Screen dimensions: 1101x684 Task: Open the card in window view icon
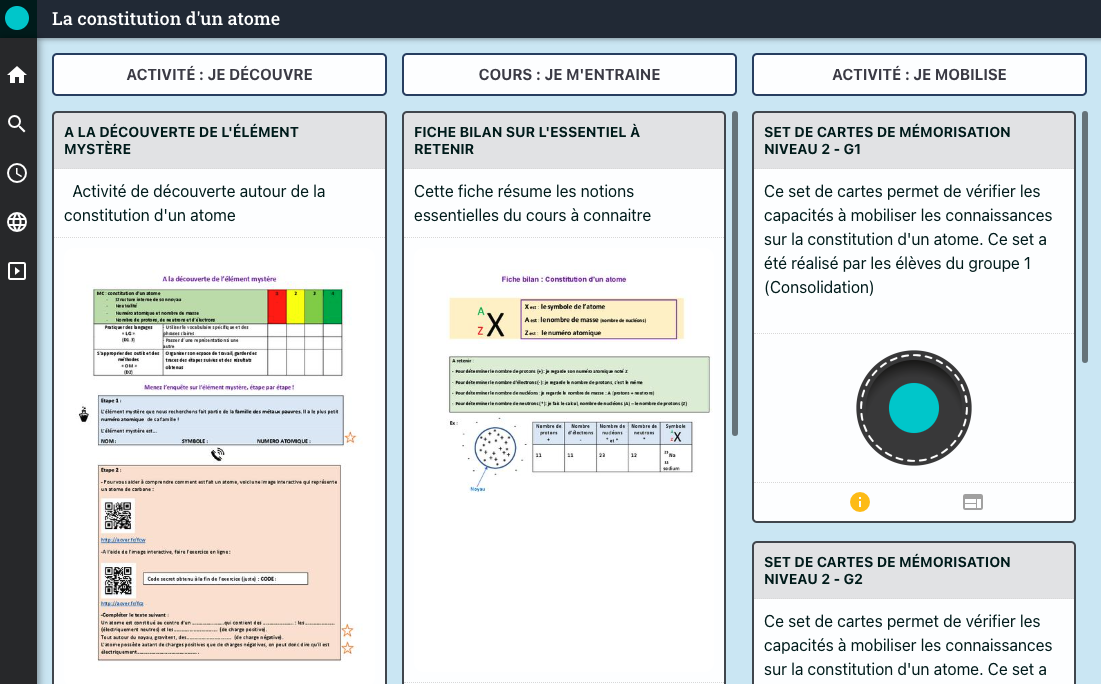click(973, 502)
